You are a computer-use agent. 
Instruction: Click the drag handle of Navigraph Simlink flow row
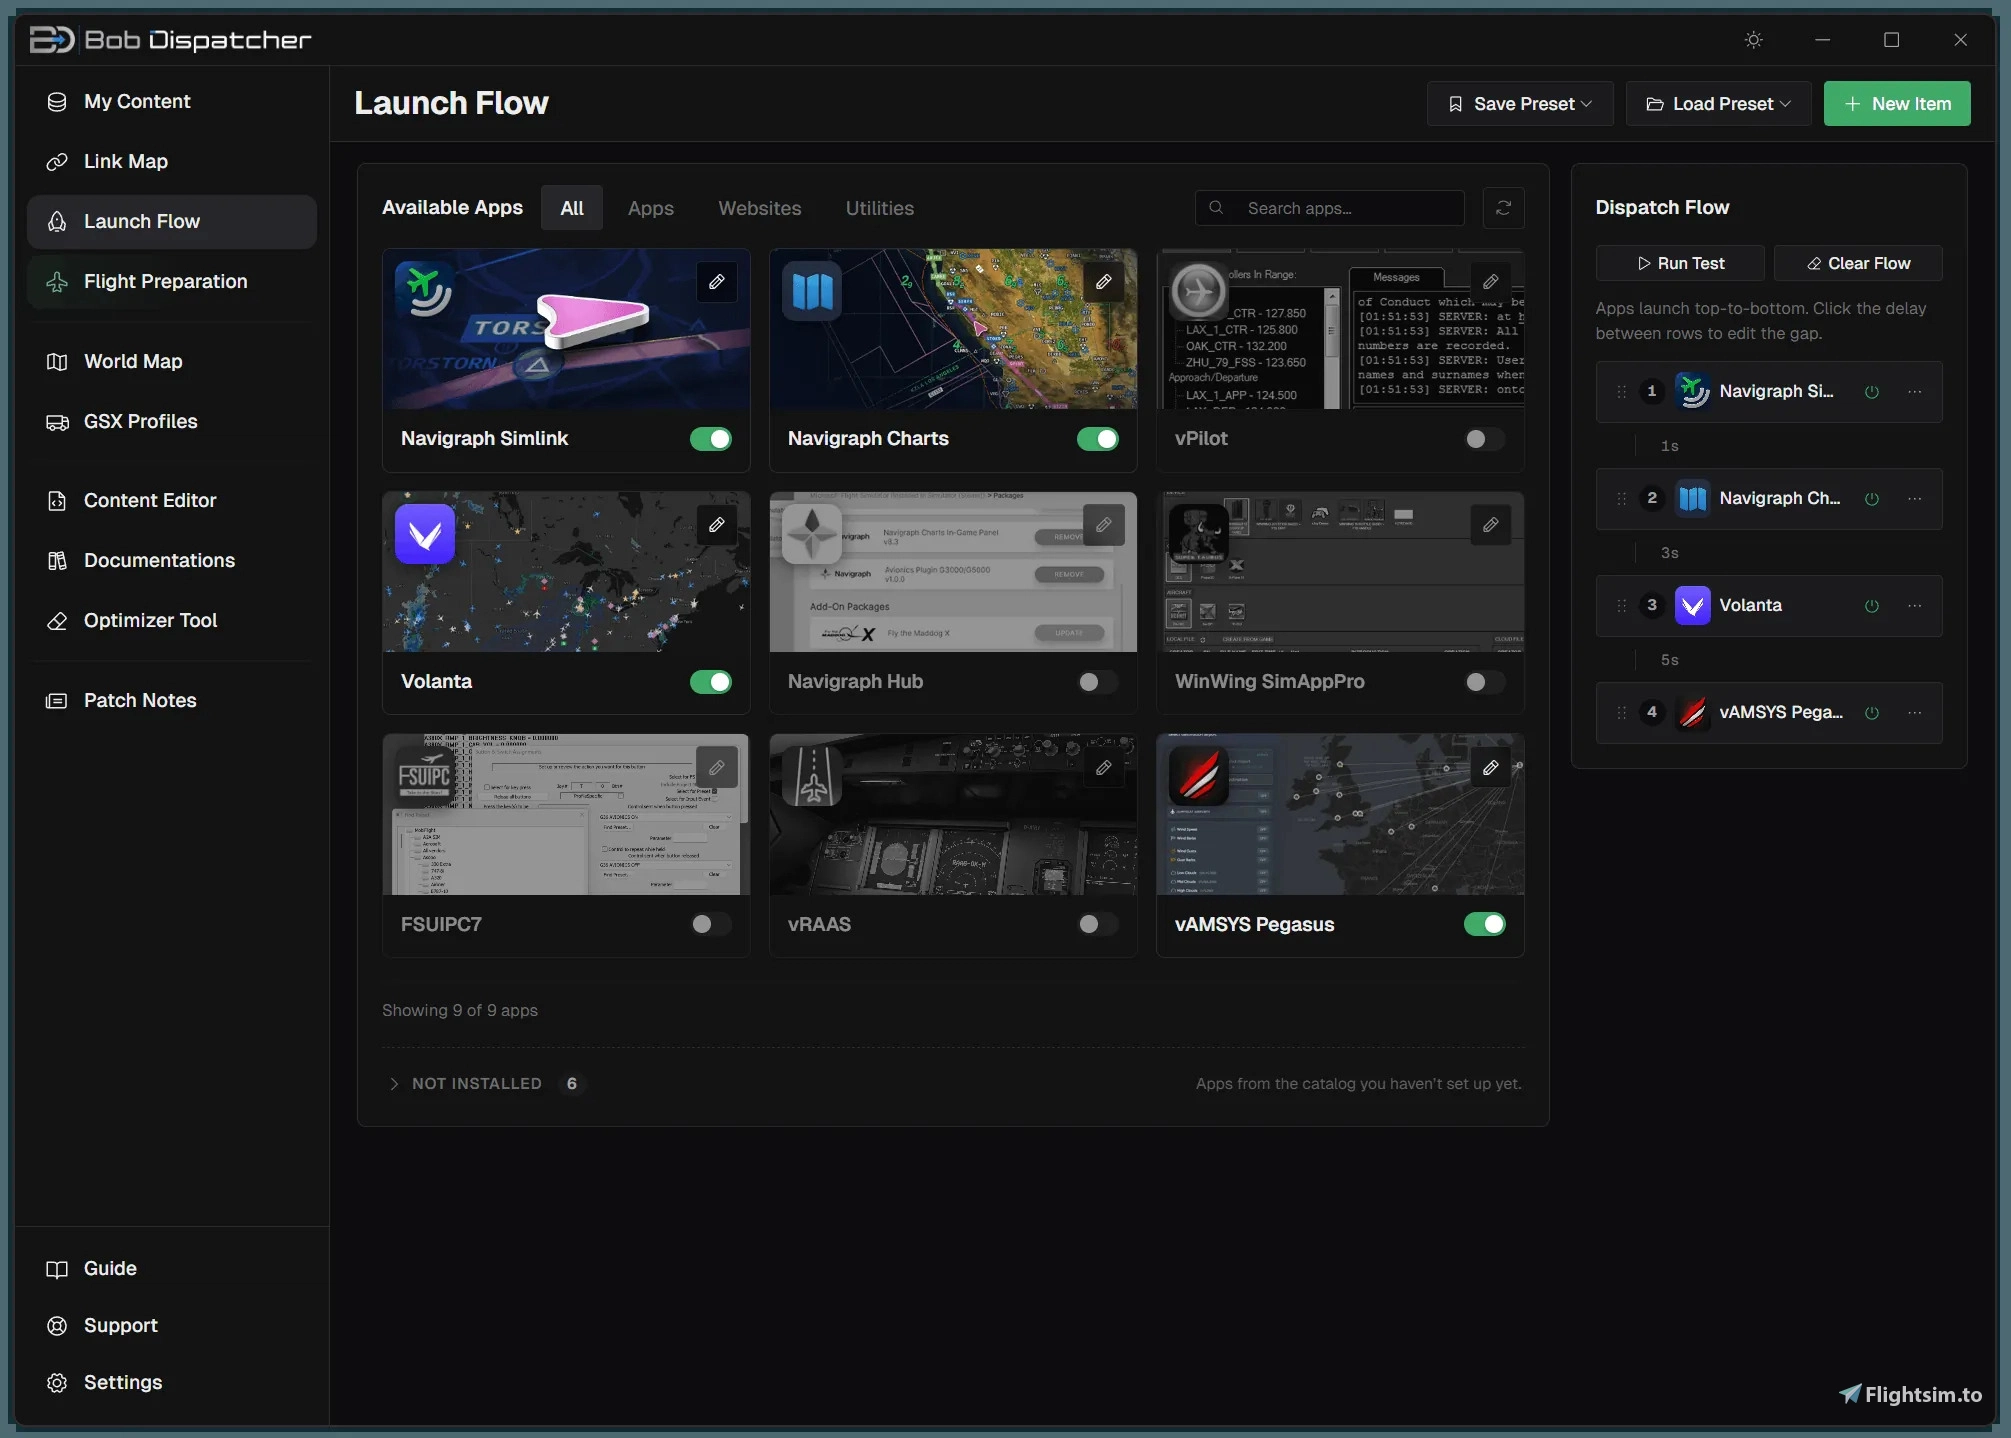tap(1622, 392)
